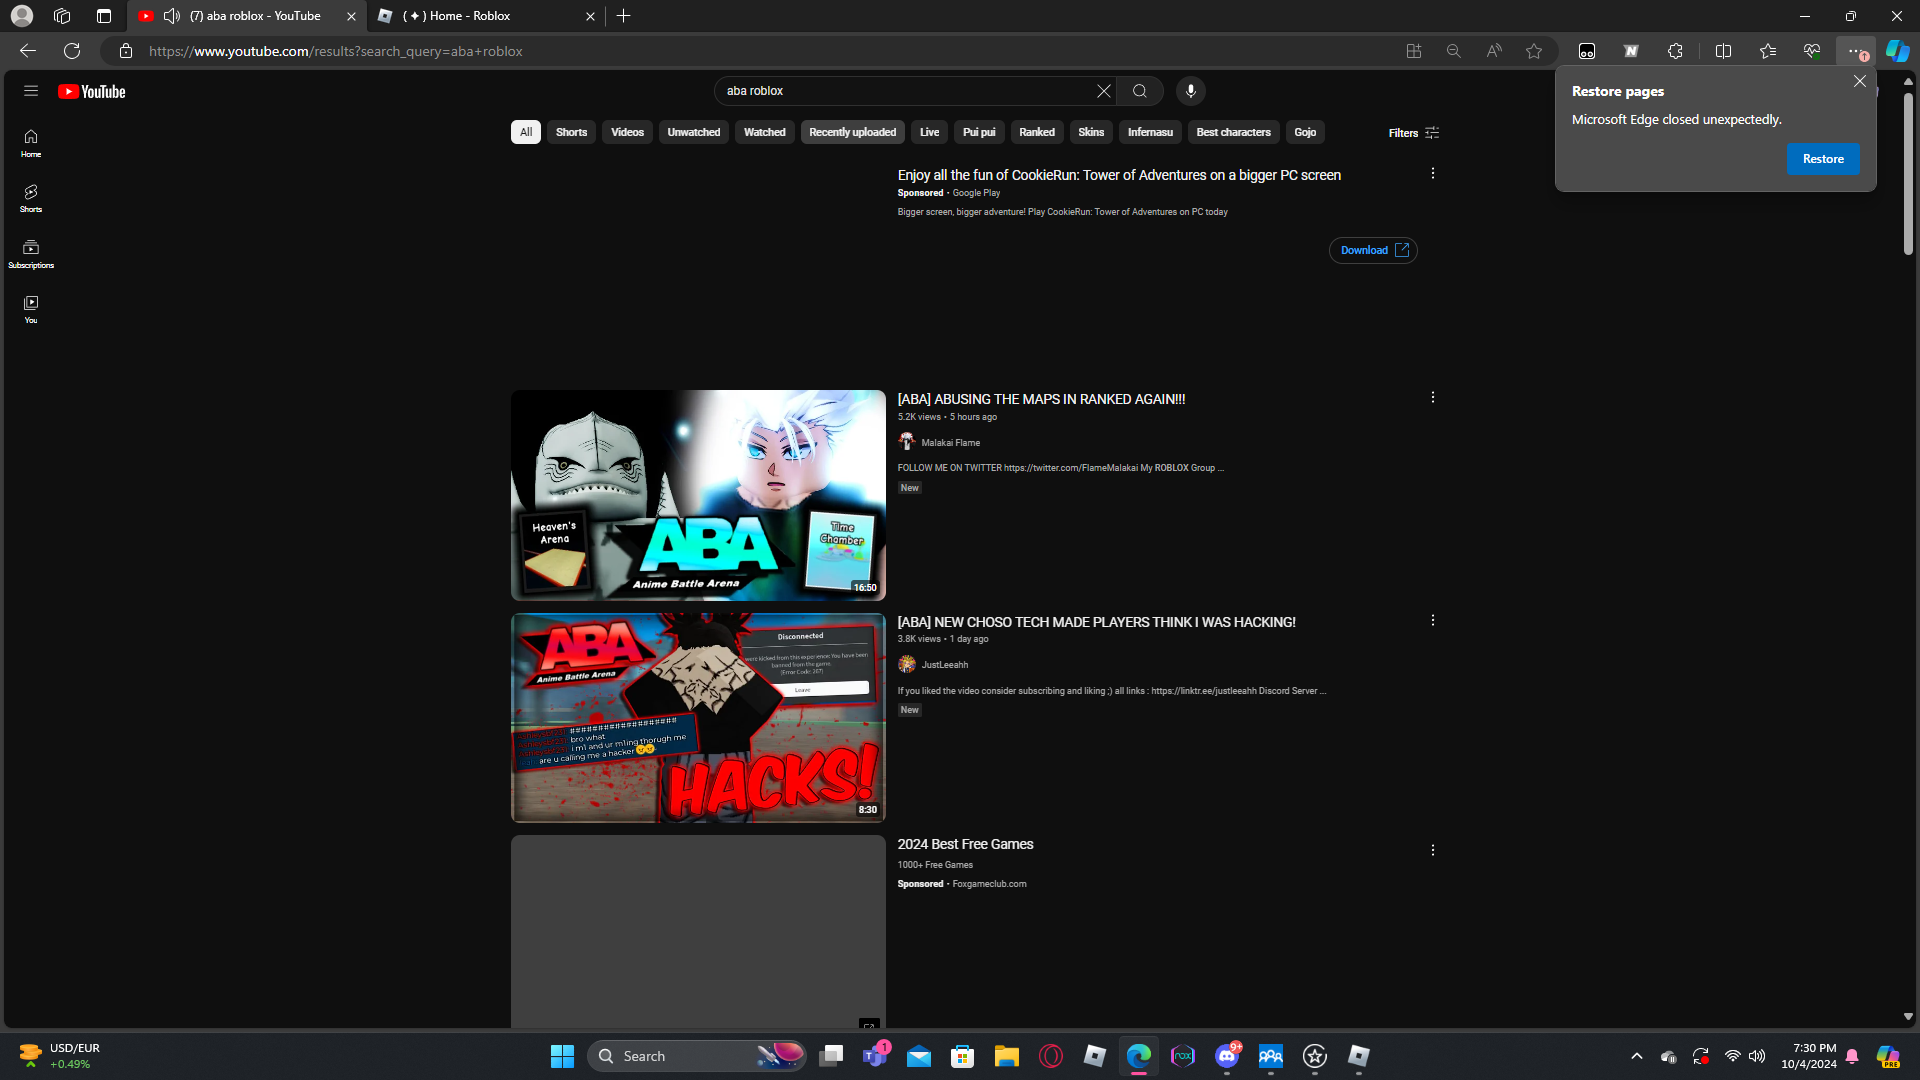1920x1080 pixels.
Task: Go to the YouTube logo home link
Action: tap(92, 91)
